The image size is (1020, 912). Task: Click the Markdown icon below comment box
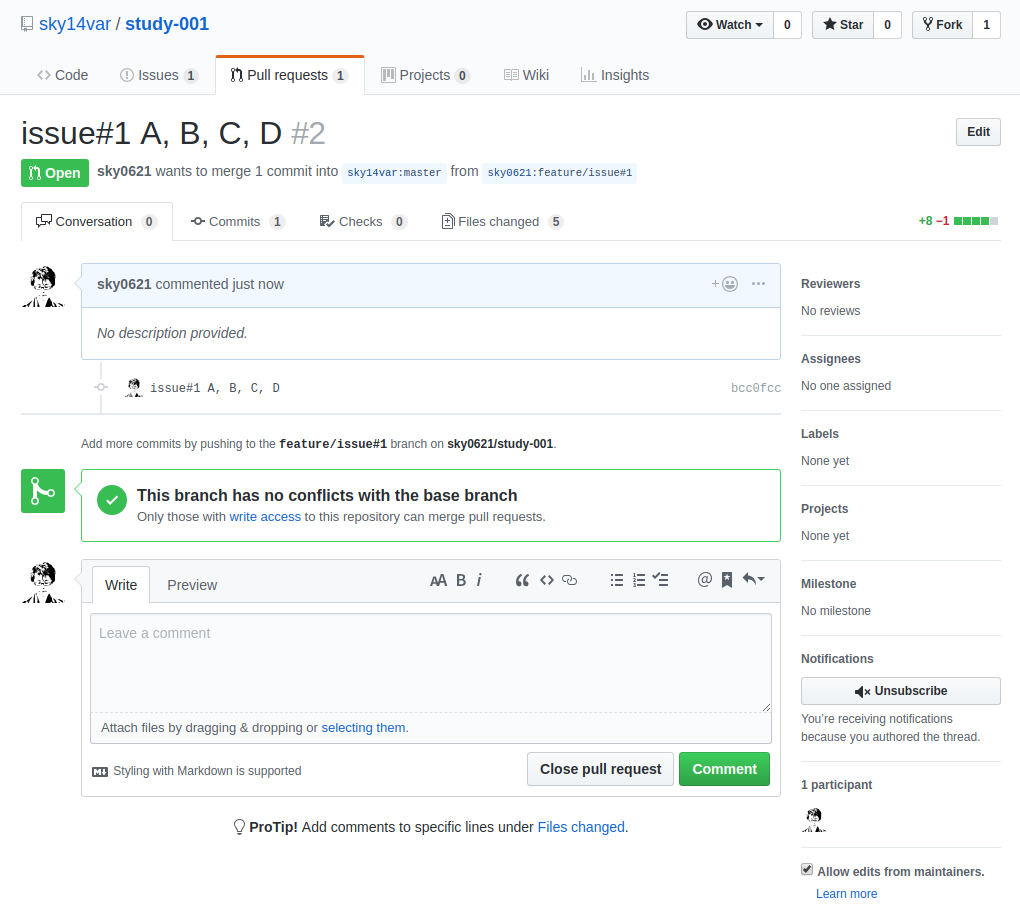point(100,771)
